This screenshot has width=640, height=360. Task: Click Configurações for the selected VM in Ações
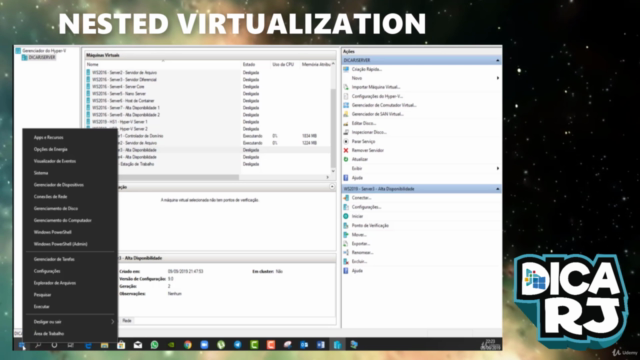pyautogui.click(x=366, y=207)
